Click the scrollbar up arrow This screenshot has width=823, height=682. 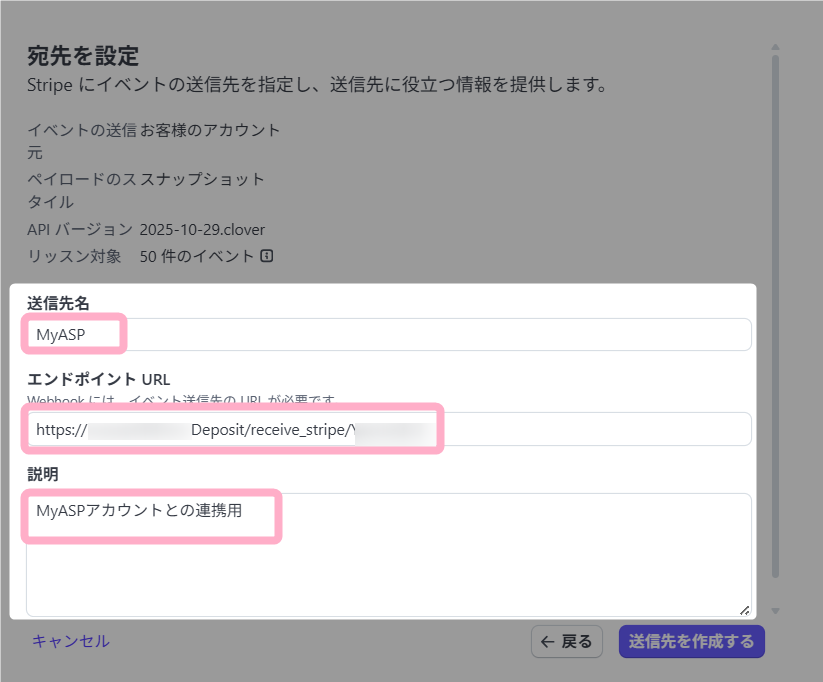[x=776, y=47]
